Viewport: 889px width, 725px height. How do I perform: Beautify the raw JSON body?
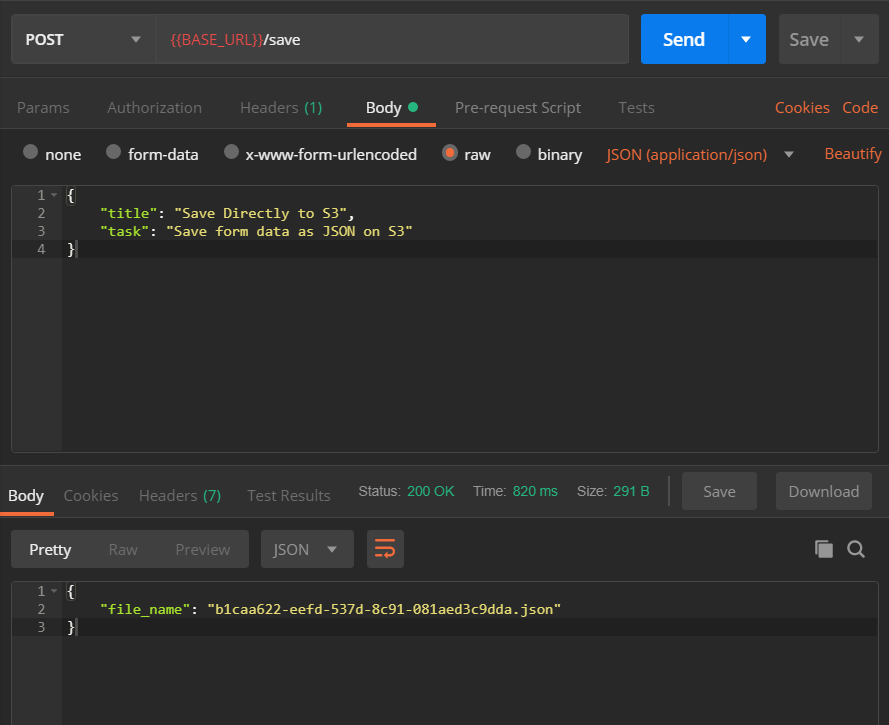point(852,154)
